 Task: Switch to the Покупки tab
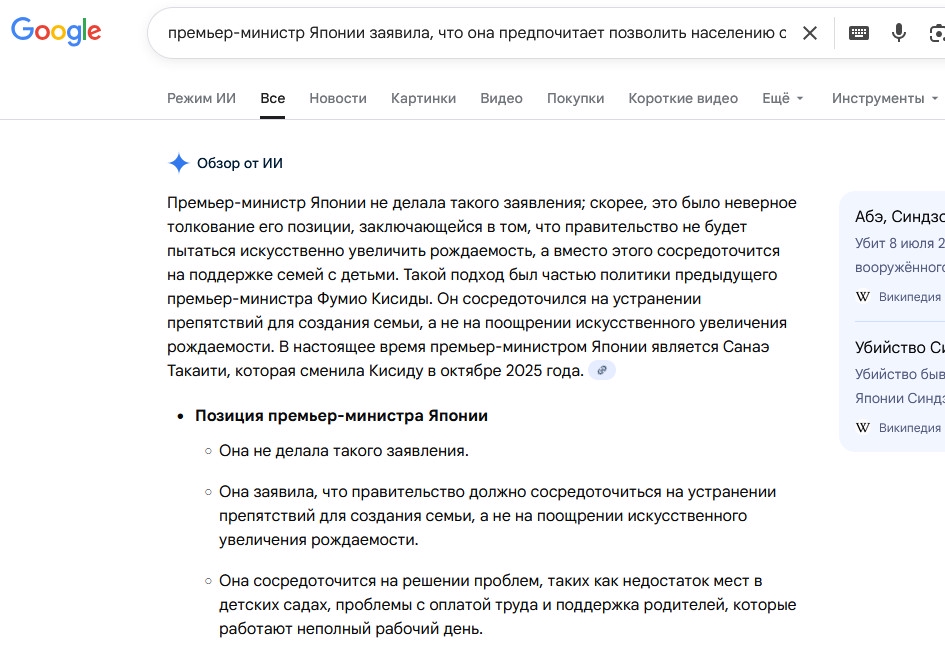point(575,98)
